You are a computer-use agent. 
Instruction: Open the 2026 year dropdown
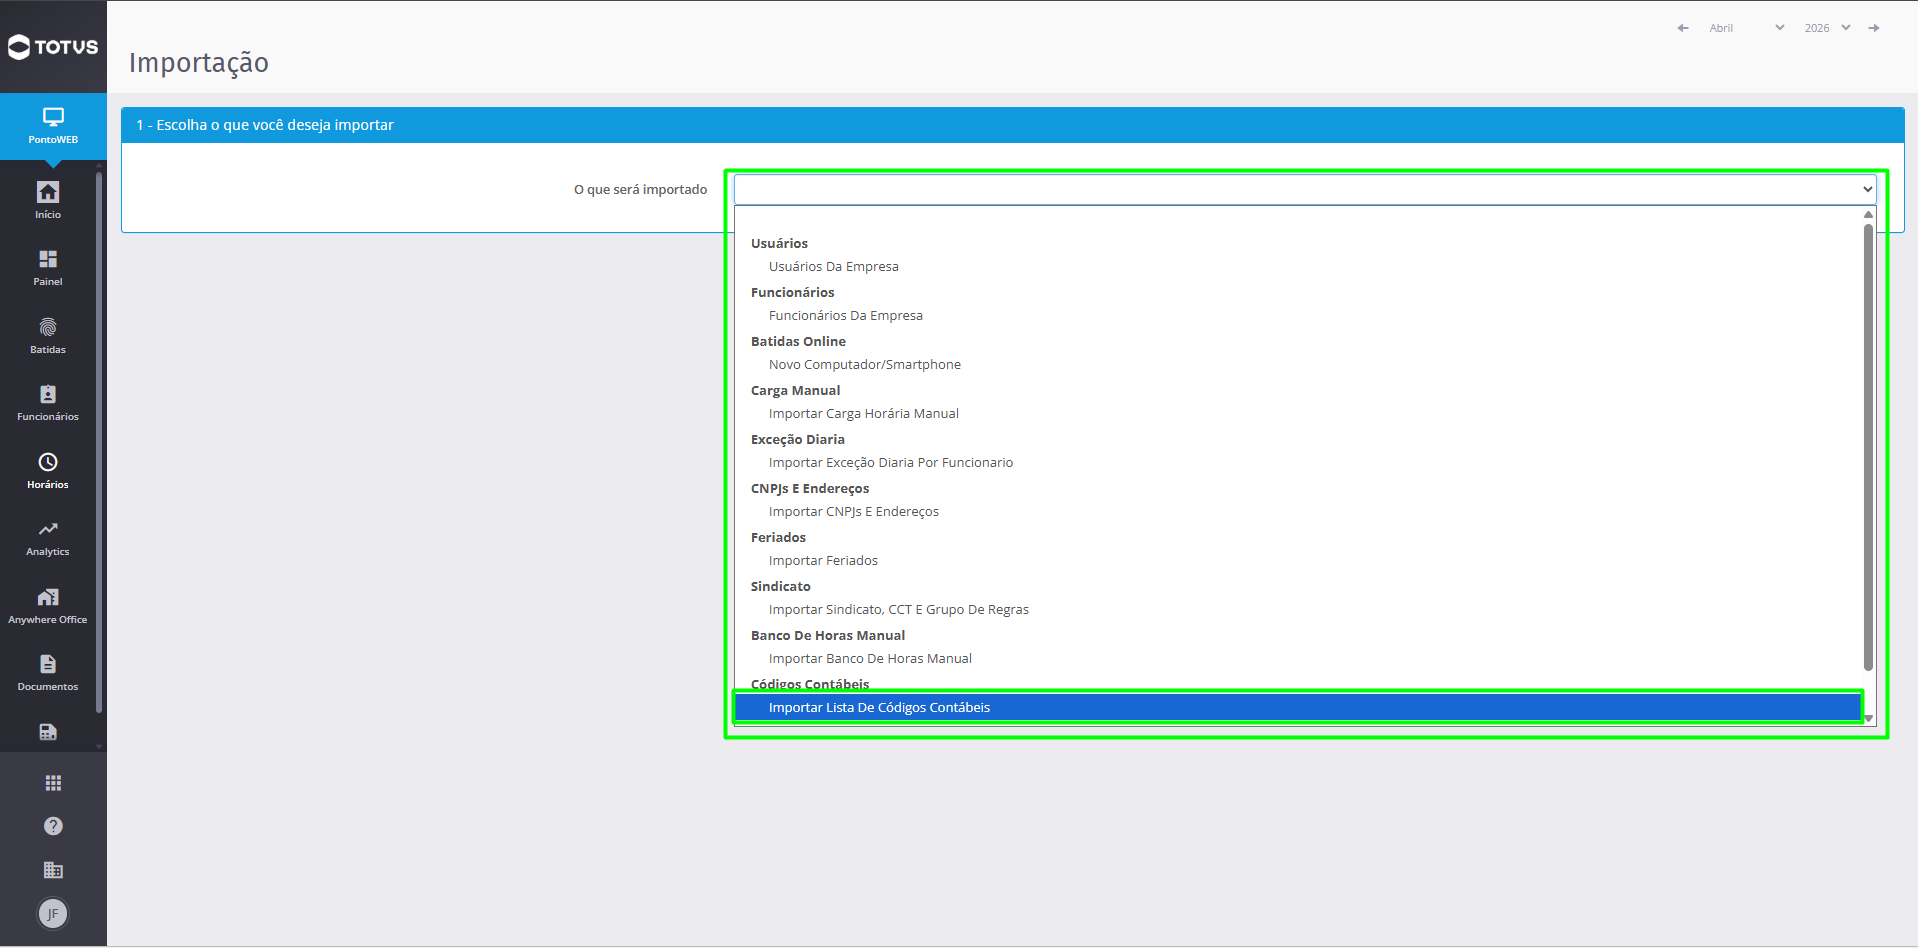[x=1827, y=28]
